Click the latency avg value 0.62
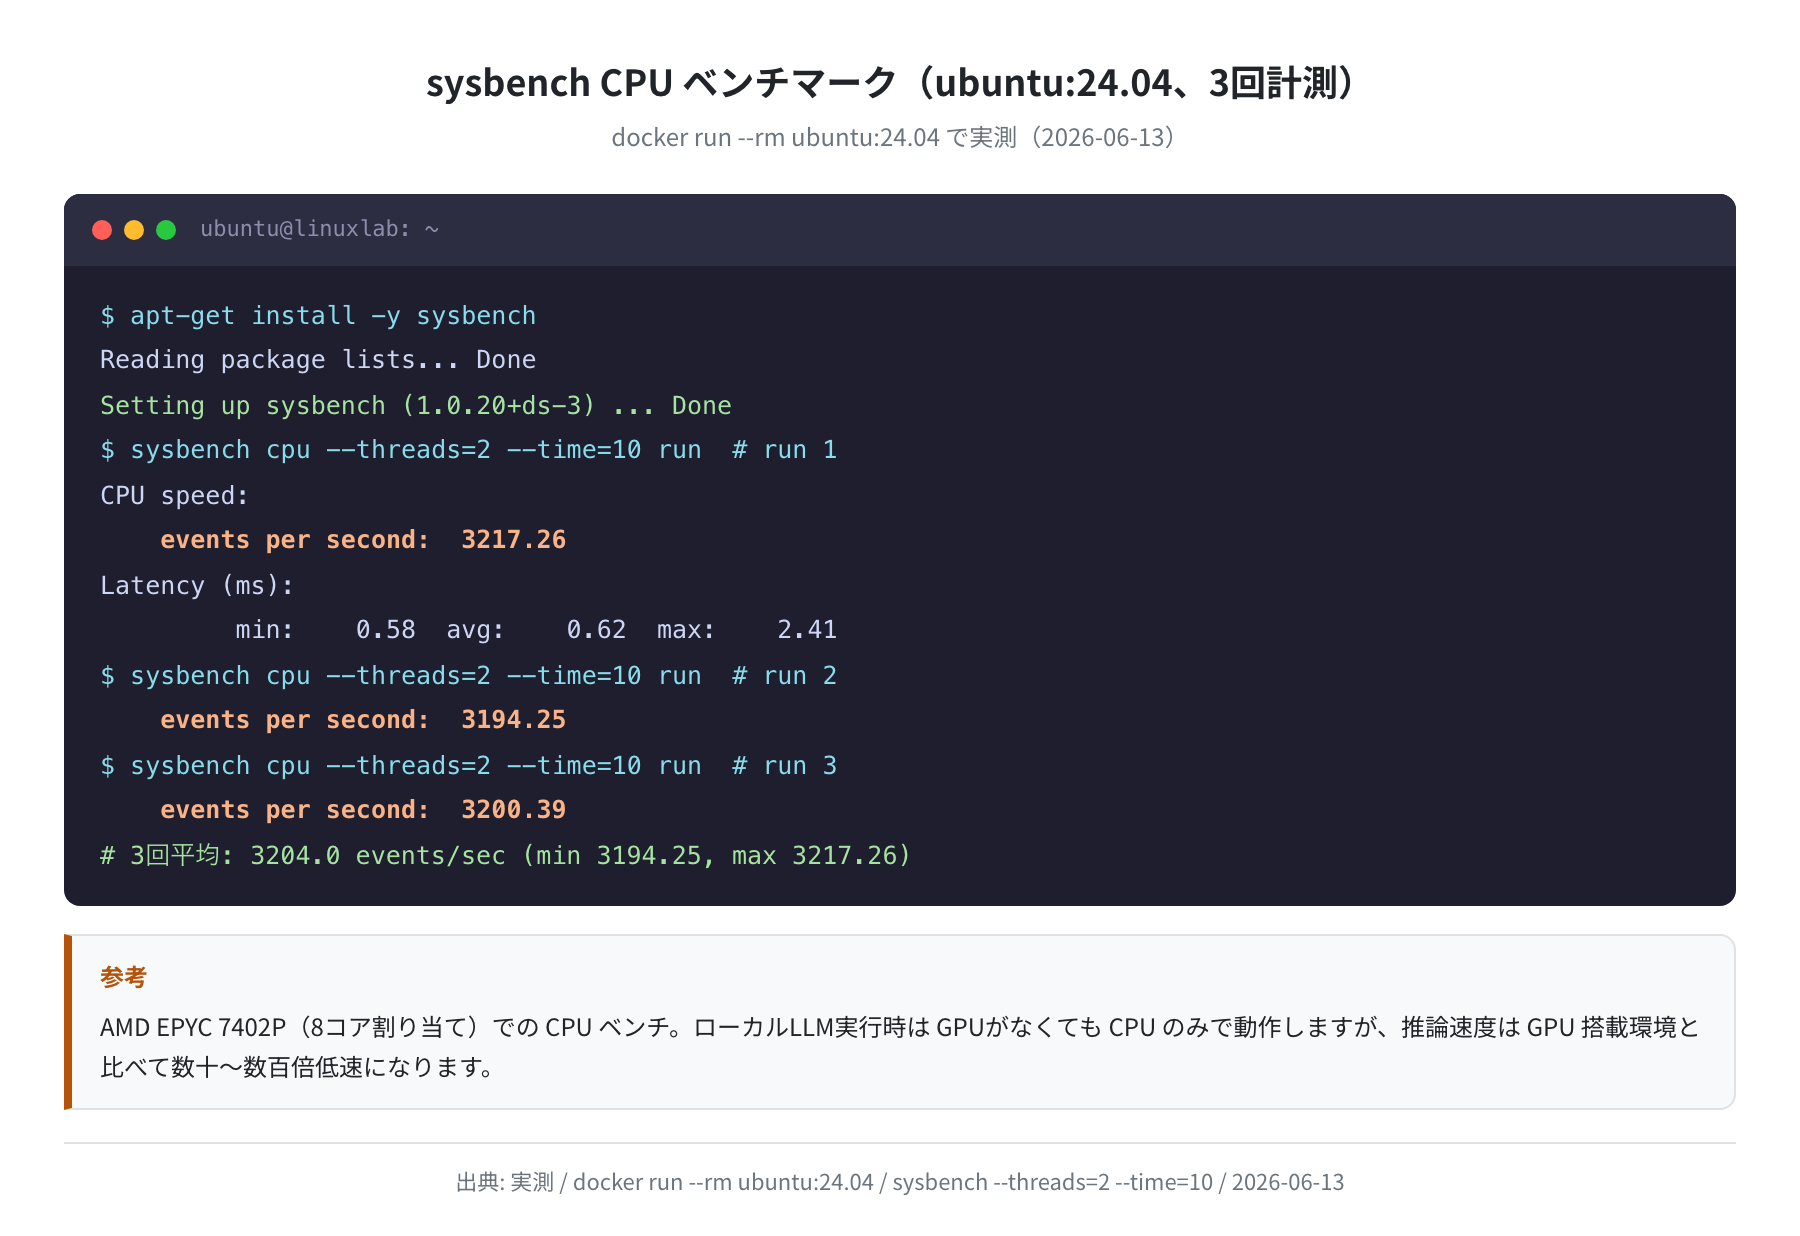This screenshot has height=1236, width=1800. (597, 630)
